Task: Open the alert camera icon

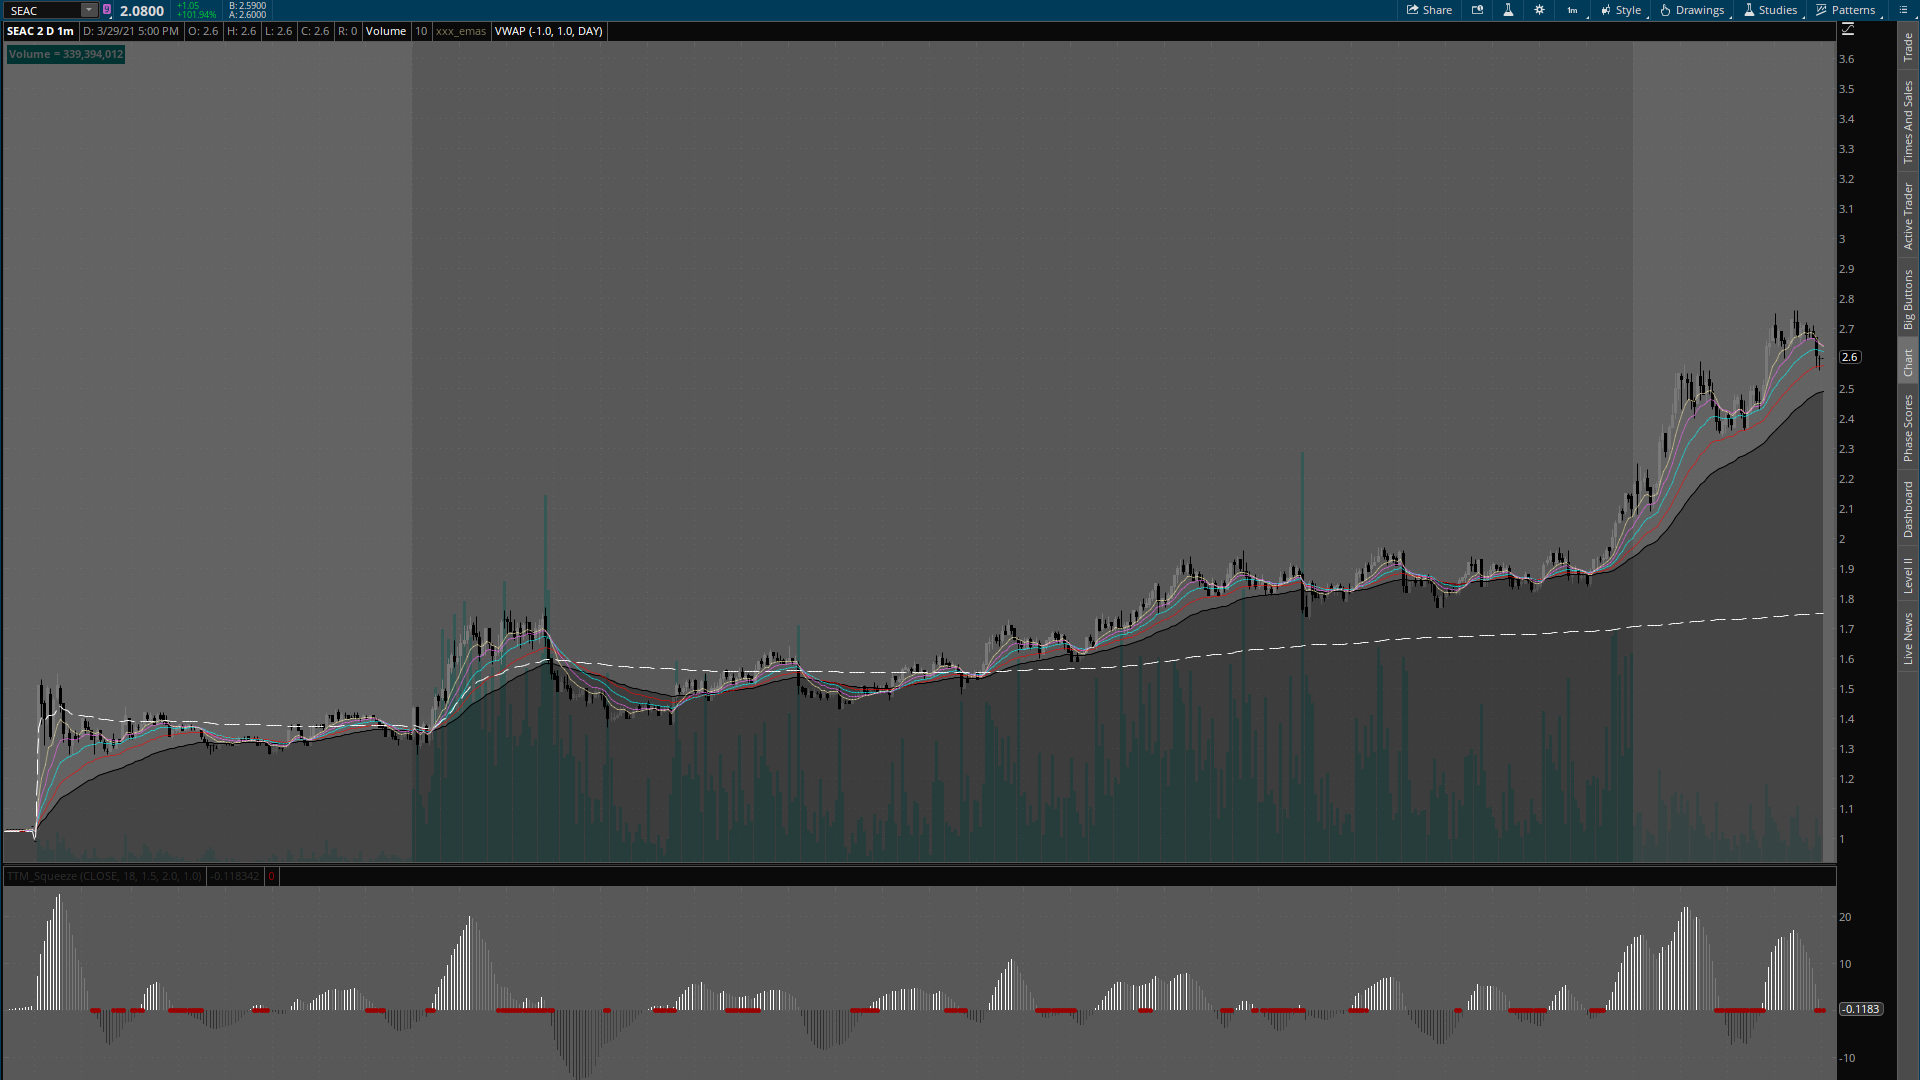Action: 1477,10
